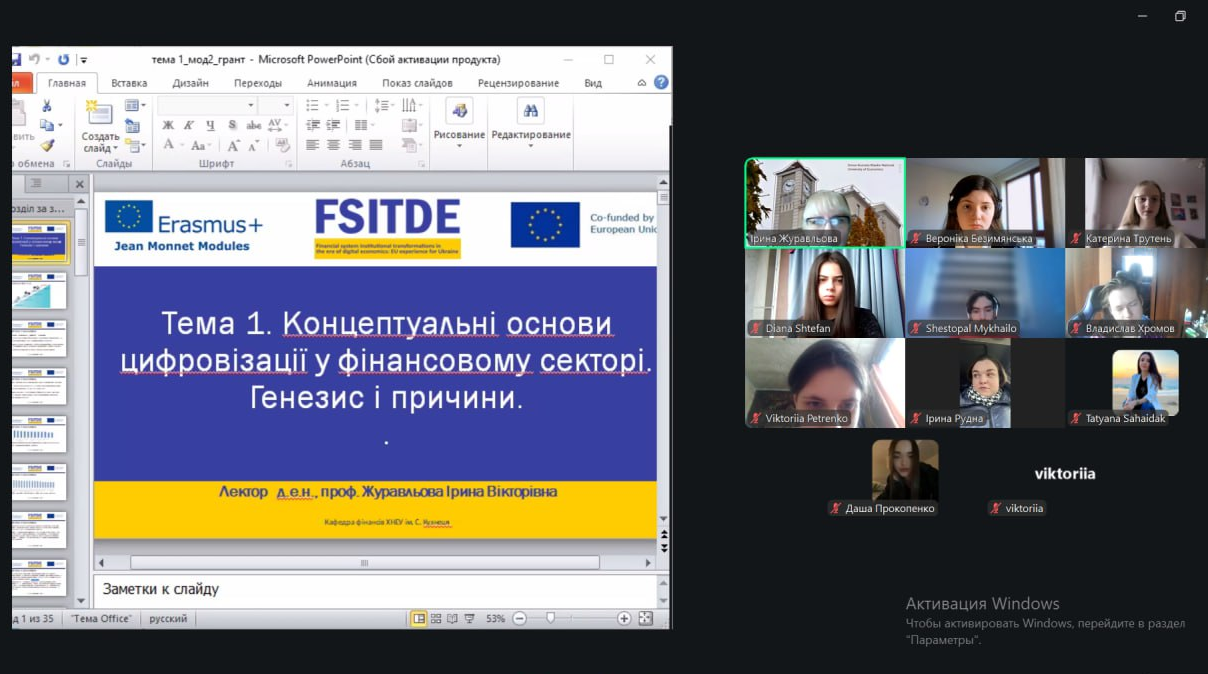Screen dimensions: 1208x674
Task: Click the Заметки к слайду notes field
Action: pos(370,590)
